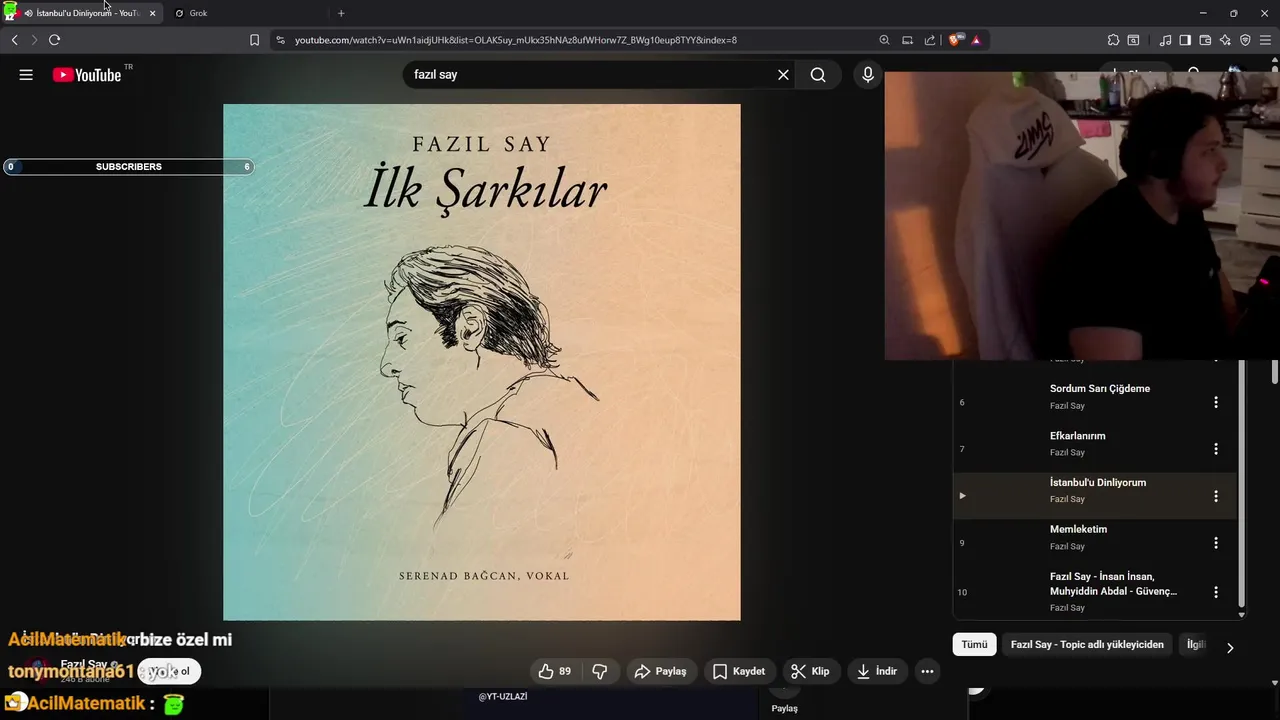1280x720 pixels.
Task: Click the screen cast icon in address bar
Action: click(x=907, y=40)
